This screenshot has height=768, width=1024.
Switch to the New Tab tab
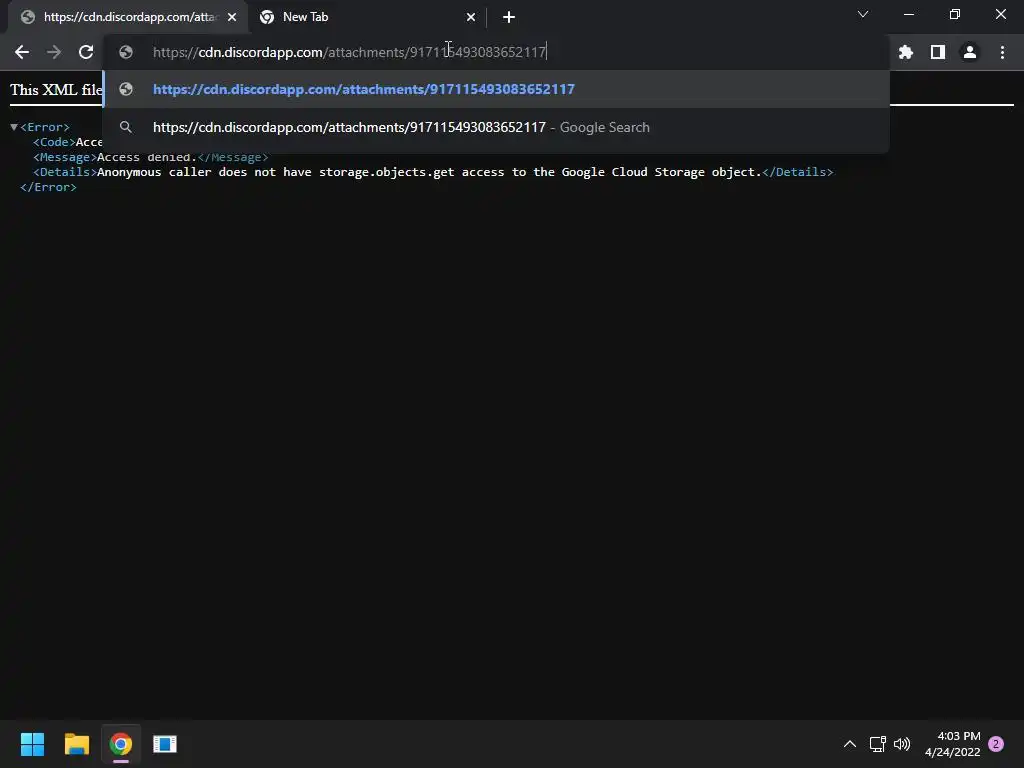pyautogui.click(x=368, y=17)
